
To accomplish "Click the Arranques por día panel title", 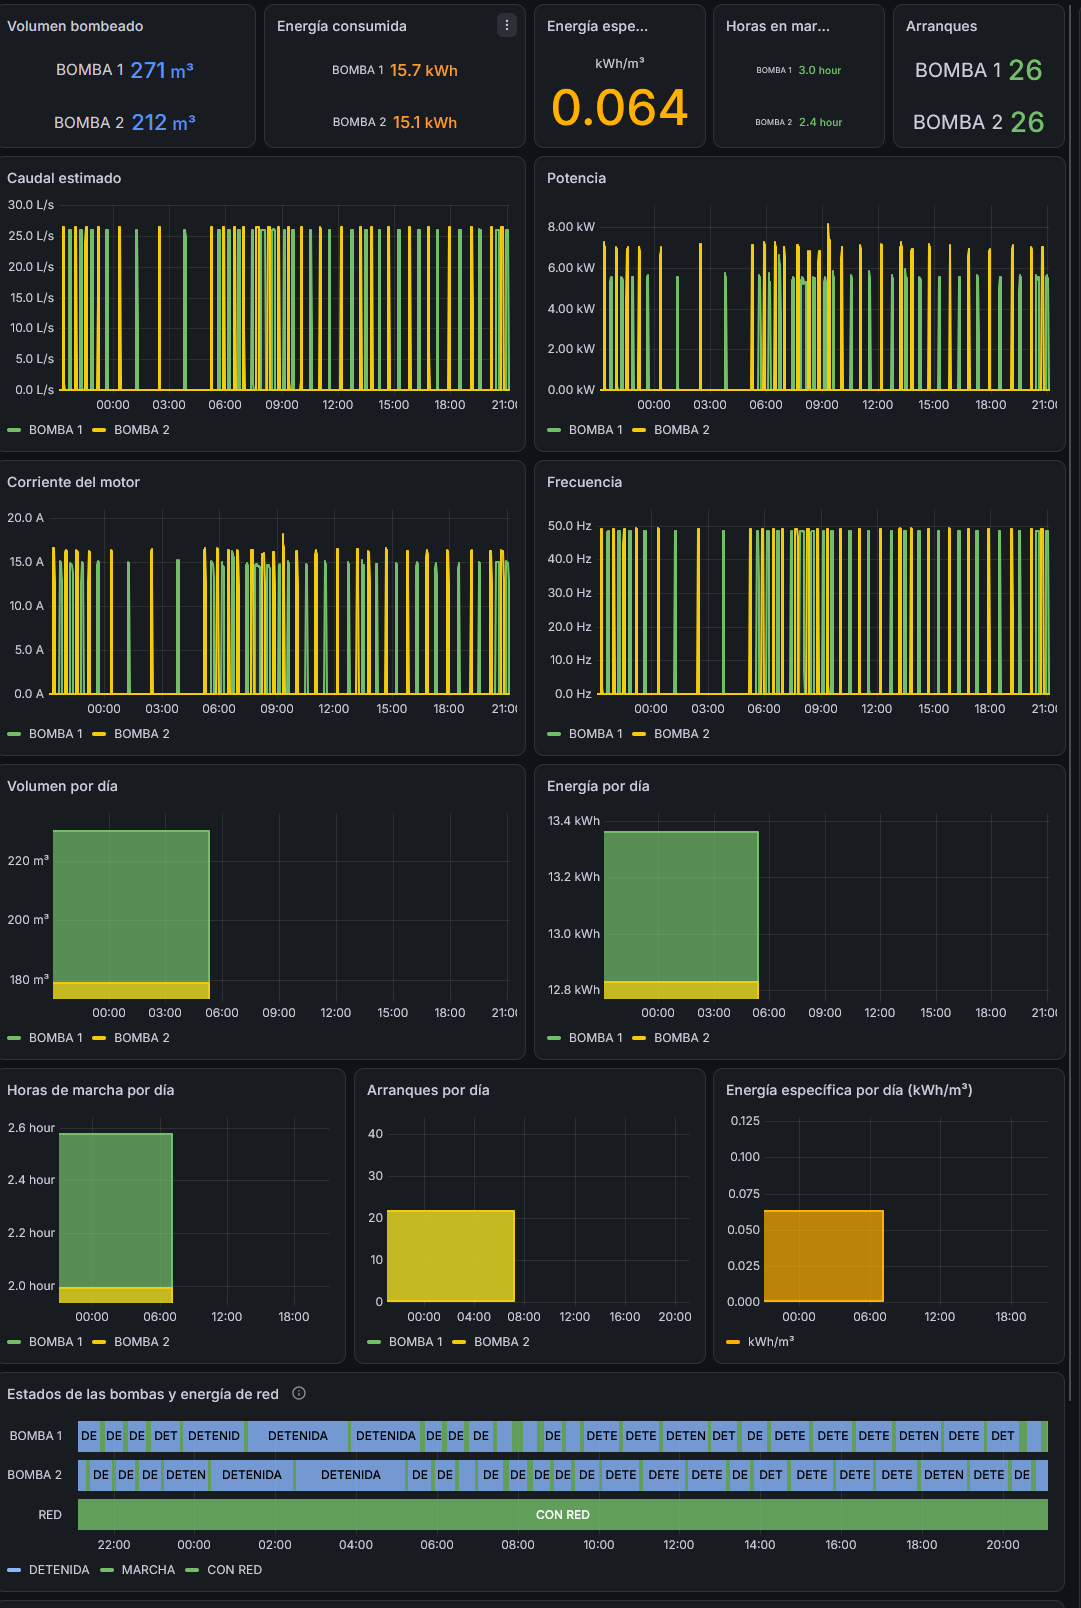I will [428, 1090].
